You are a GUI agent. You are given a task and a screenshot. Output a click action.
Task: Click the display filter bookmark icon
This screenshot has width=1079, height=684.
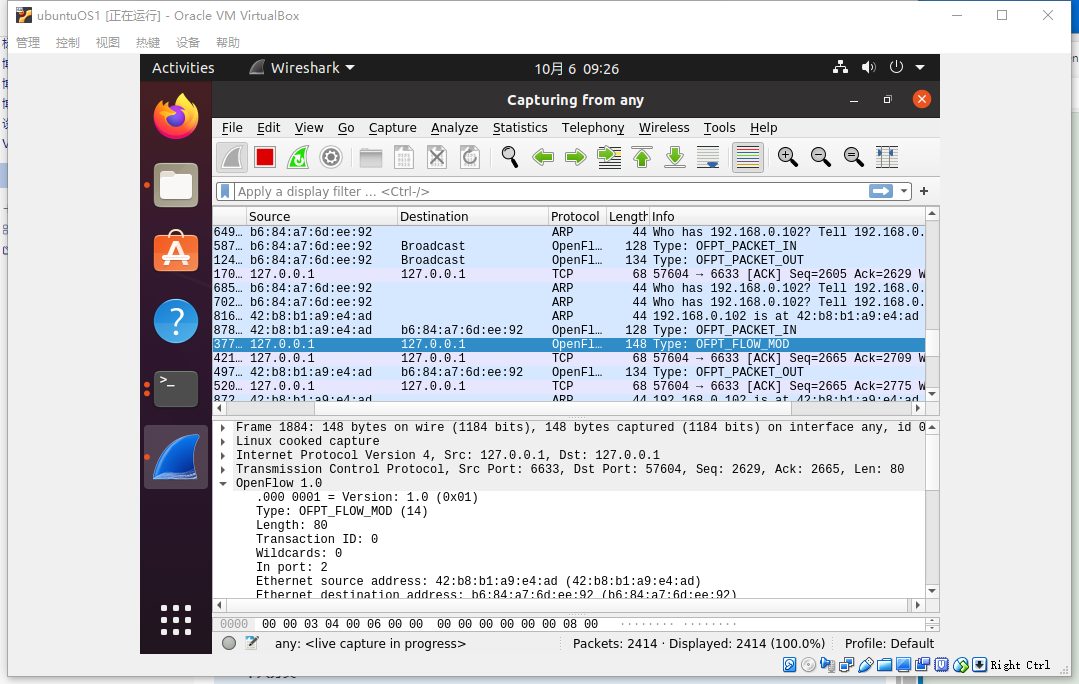(225, 191)
